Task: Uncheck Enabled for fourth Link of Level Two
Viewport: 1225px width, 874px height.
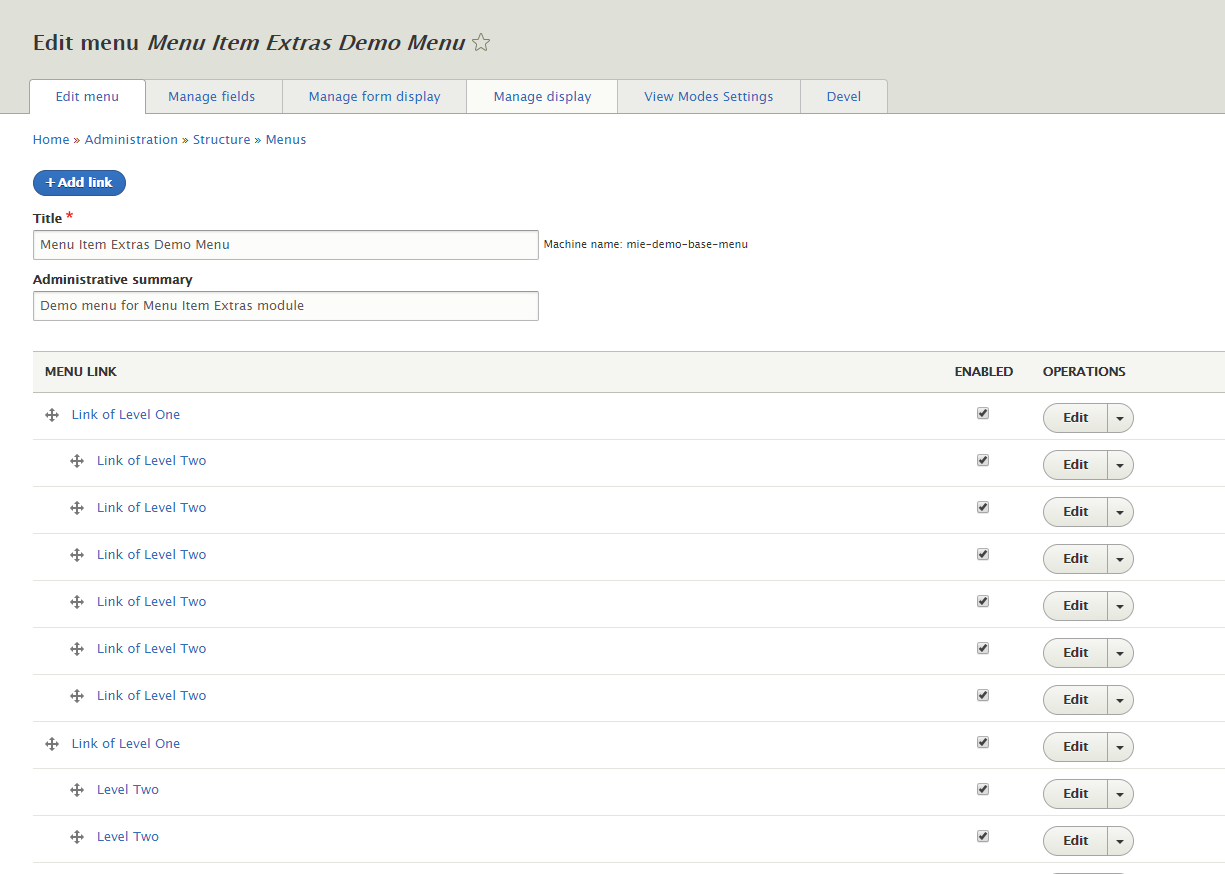Action: [983, 601]
